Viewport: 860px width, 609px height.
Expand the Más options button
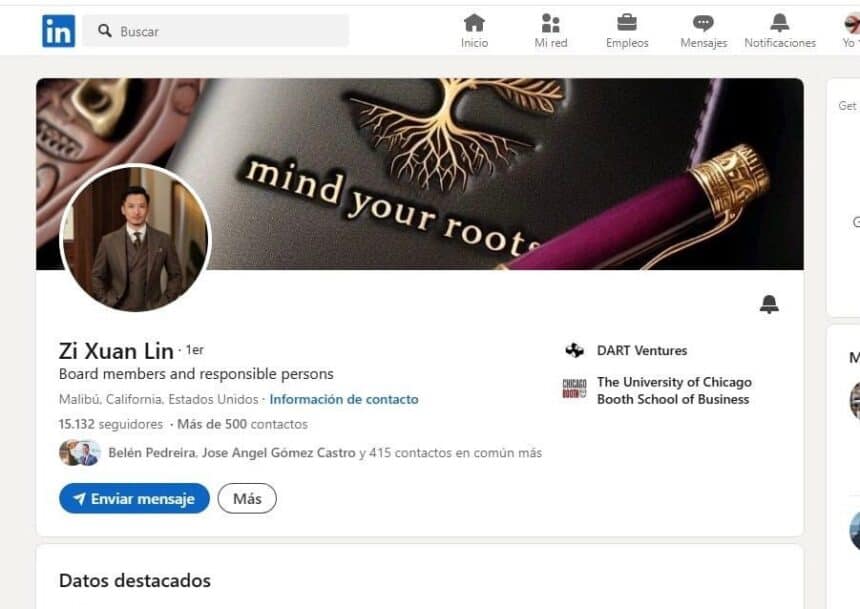[x=247, y=498]
